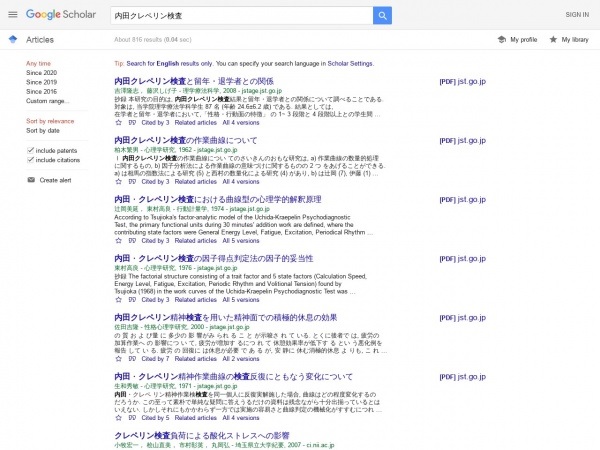Screen dimensions: 600x450
Task: Open the PDF link for the 1976 result
Action: pos(463,258)
